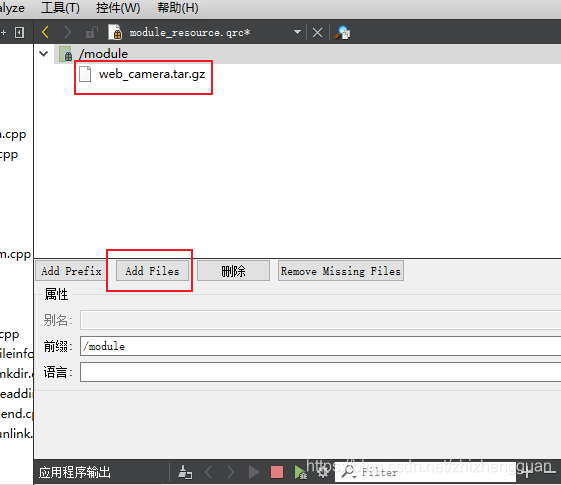561x485 pixels.
Task: Collapse the /module prefix node
Action: click(x=44, y=54)
